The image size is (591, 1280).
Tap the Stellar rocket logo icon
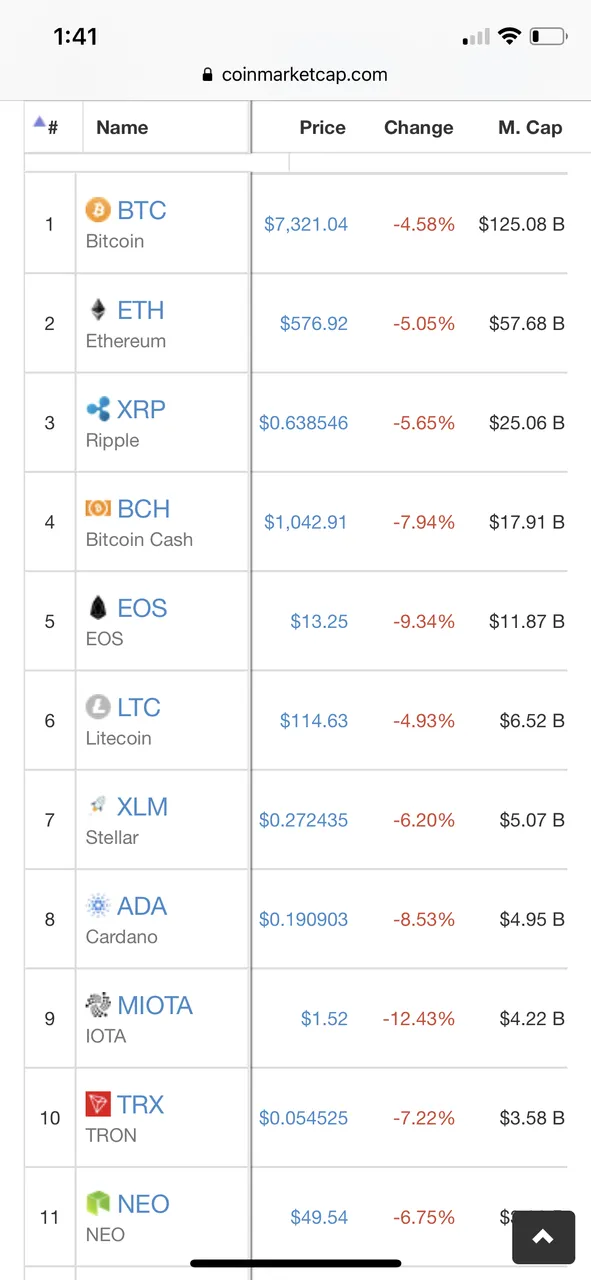coord(98,806)
